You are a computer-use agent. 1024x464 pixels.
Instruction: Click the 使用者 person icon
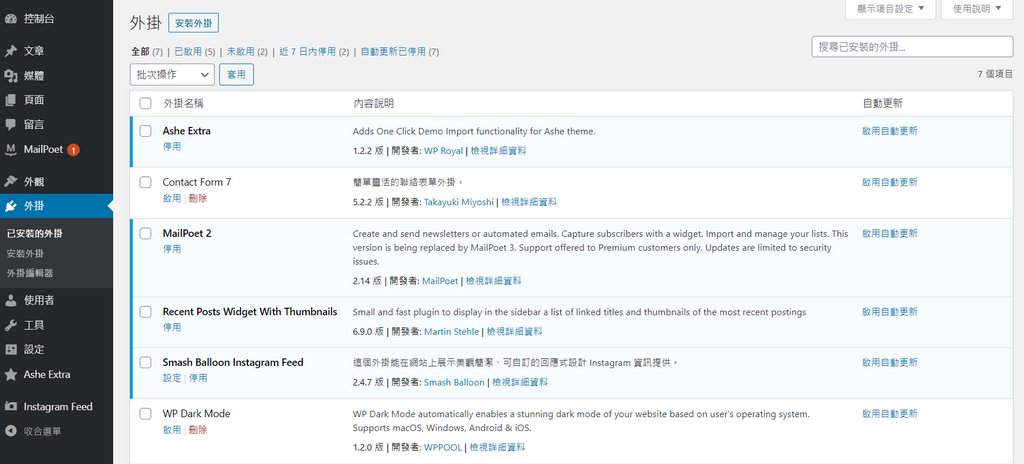pyautogui.click(x=11, y=300)
